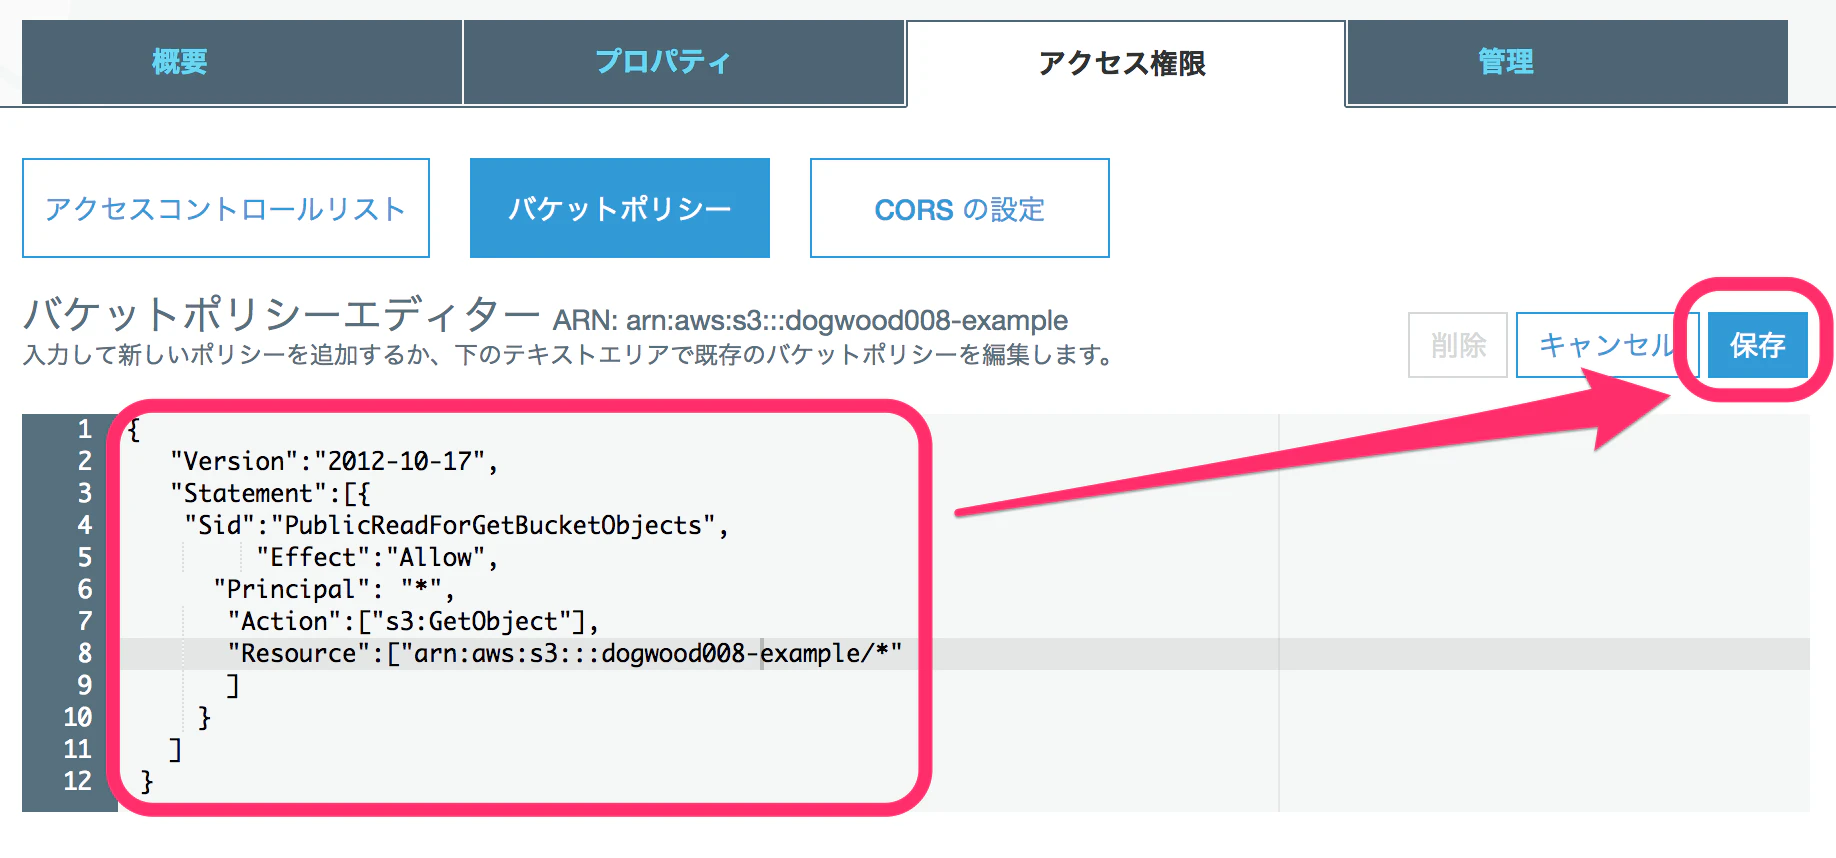Viewport: 1836px width, 858px height.
Task: Click the バケットポリシーエディター heading
Action: (282, 314)
